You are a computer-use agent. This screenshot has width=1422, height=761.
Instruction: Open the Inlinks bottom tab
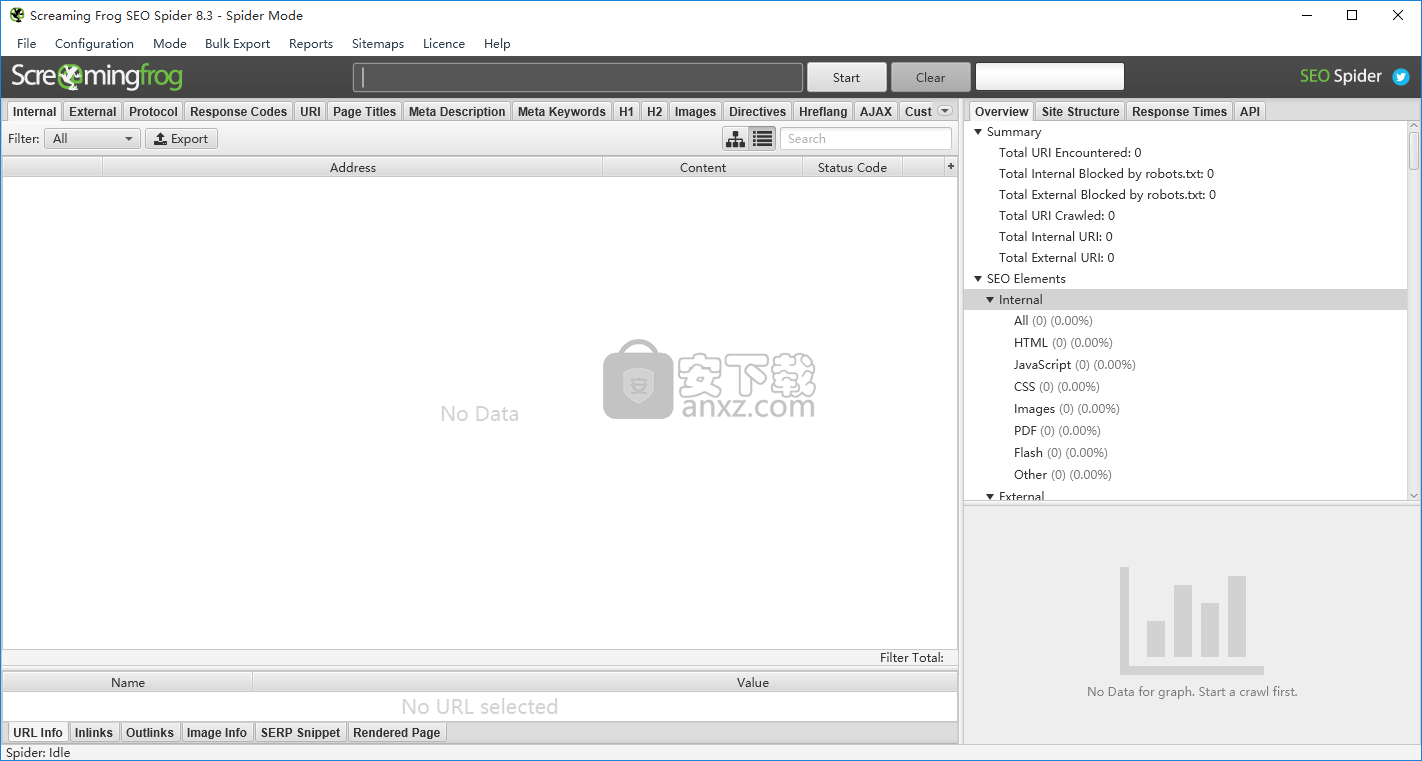coord(94,733)
